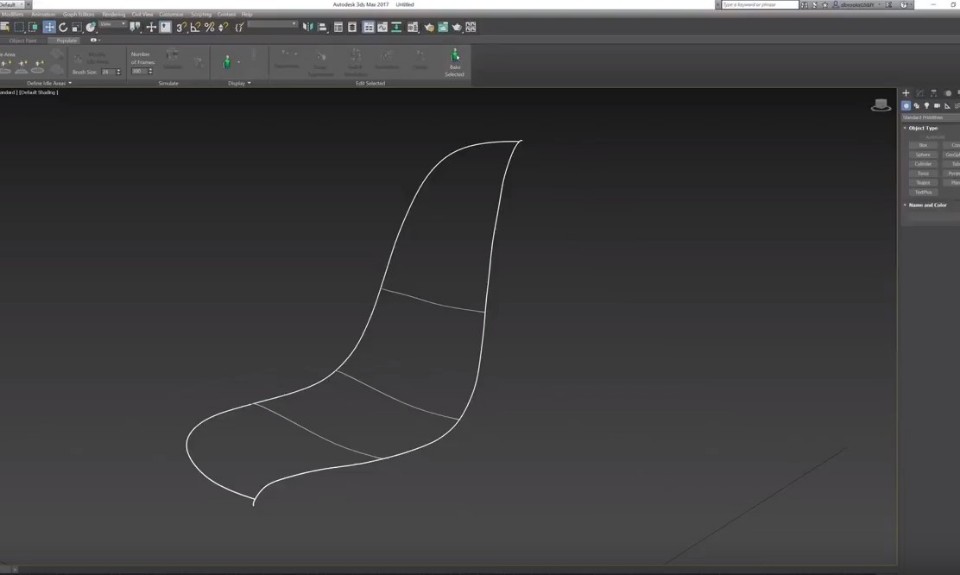Toggle the Scene Explorer

click(338, 27)
